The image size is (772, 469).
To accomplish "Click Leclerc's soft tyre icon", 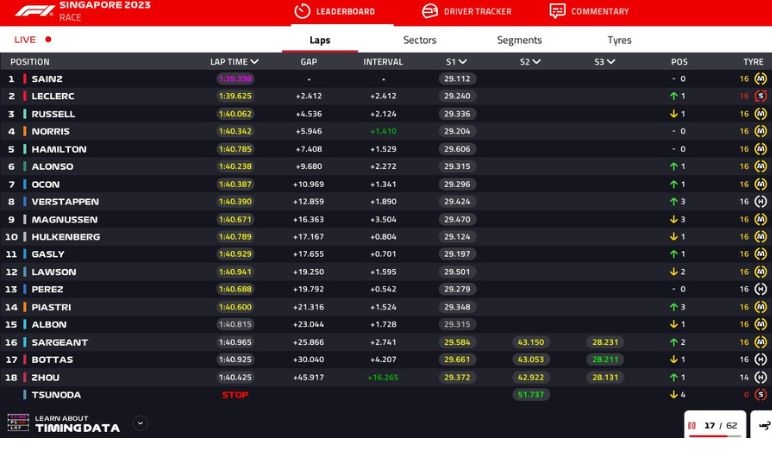I will click(760, 96).
